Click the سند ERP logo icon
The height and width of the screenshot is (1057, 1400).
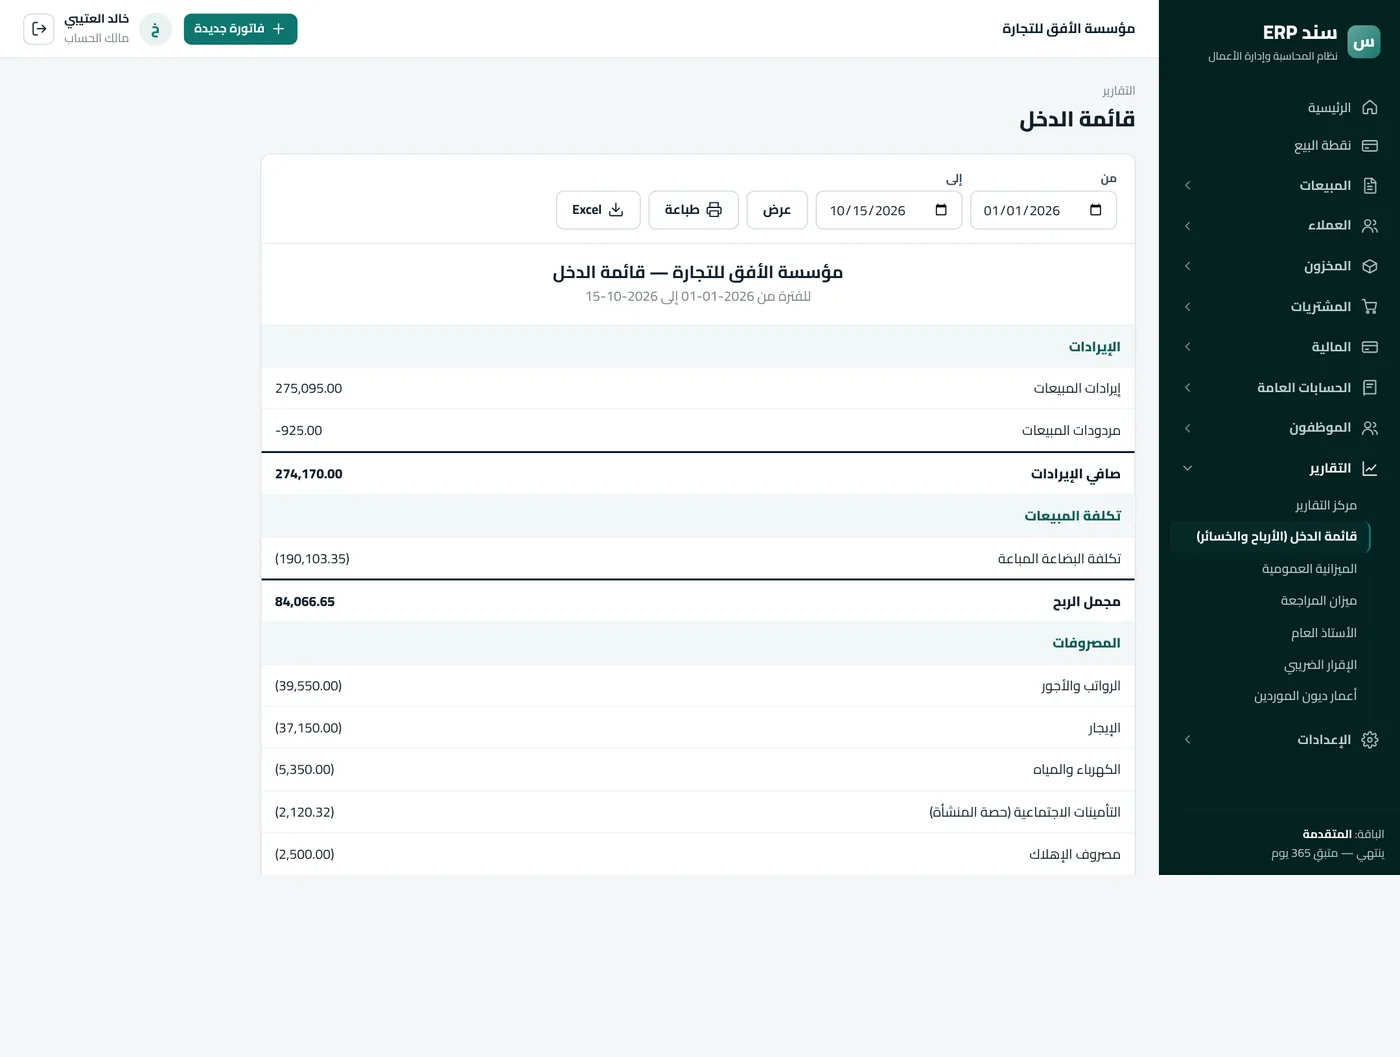coord(1364,42)
